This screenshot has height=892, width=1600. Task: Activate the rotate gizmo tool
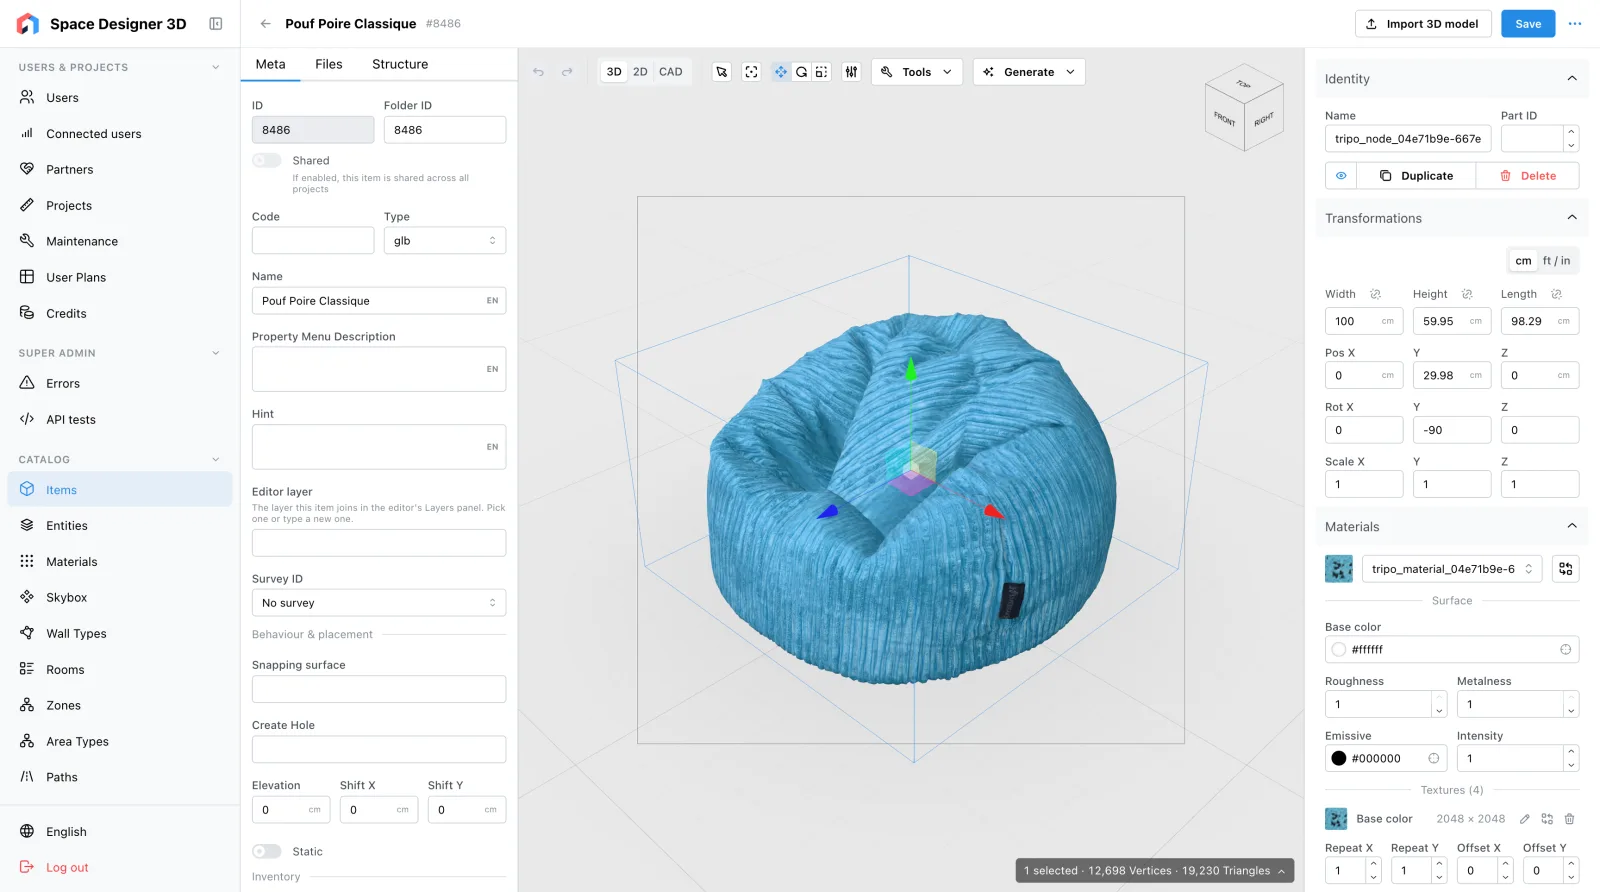[801, 72]
